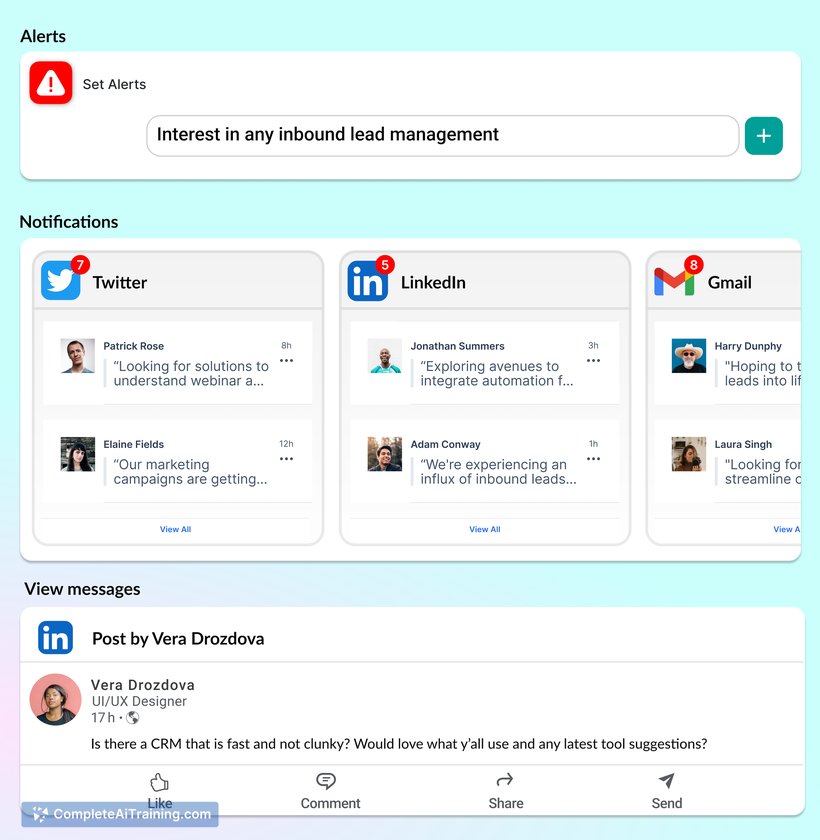820x840 pixels.
Task: Open more options for Patrick Rose's tweet
Action: click(287, 361)
